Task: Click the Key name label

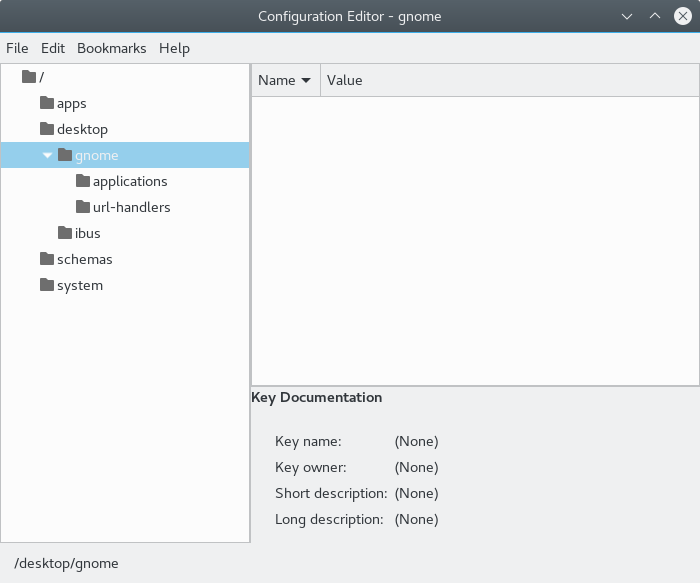Action: [308, 441]
